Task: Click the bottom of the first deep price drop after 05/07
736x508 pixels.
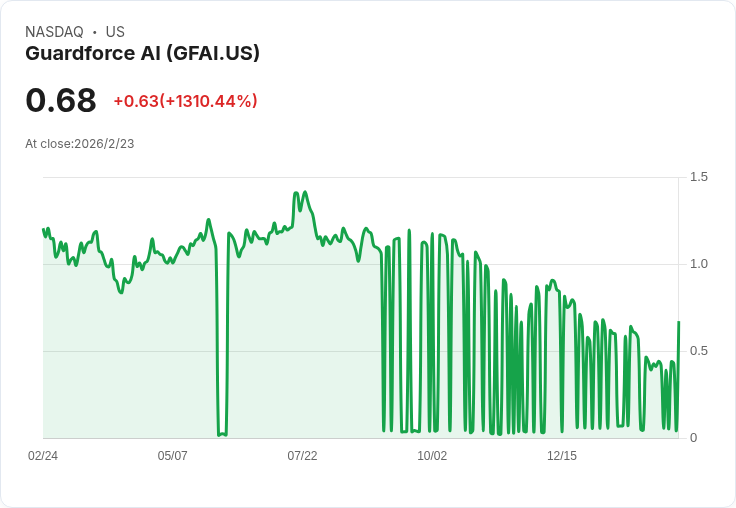Action: pyautogui.click(x=221, y=434)
